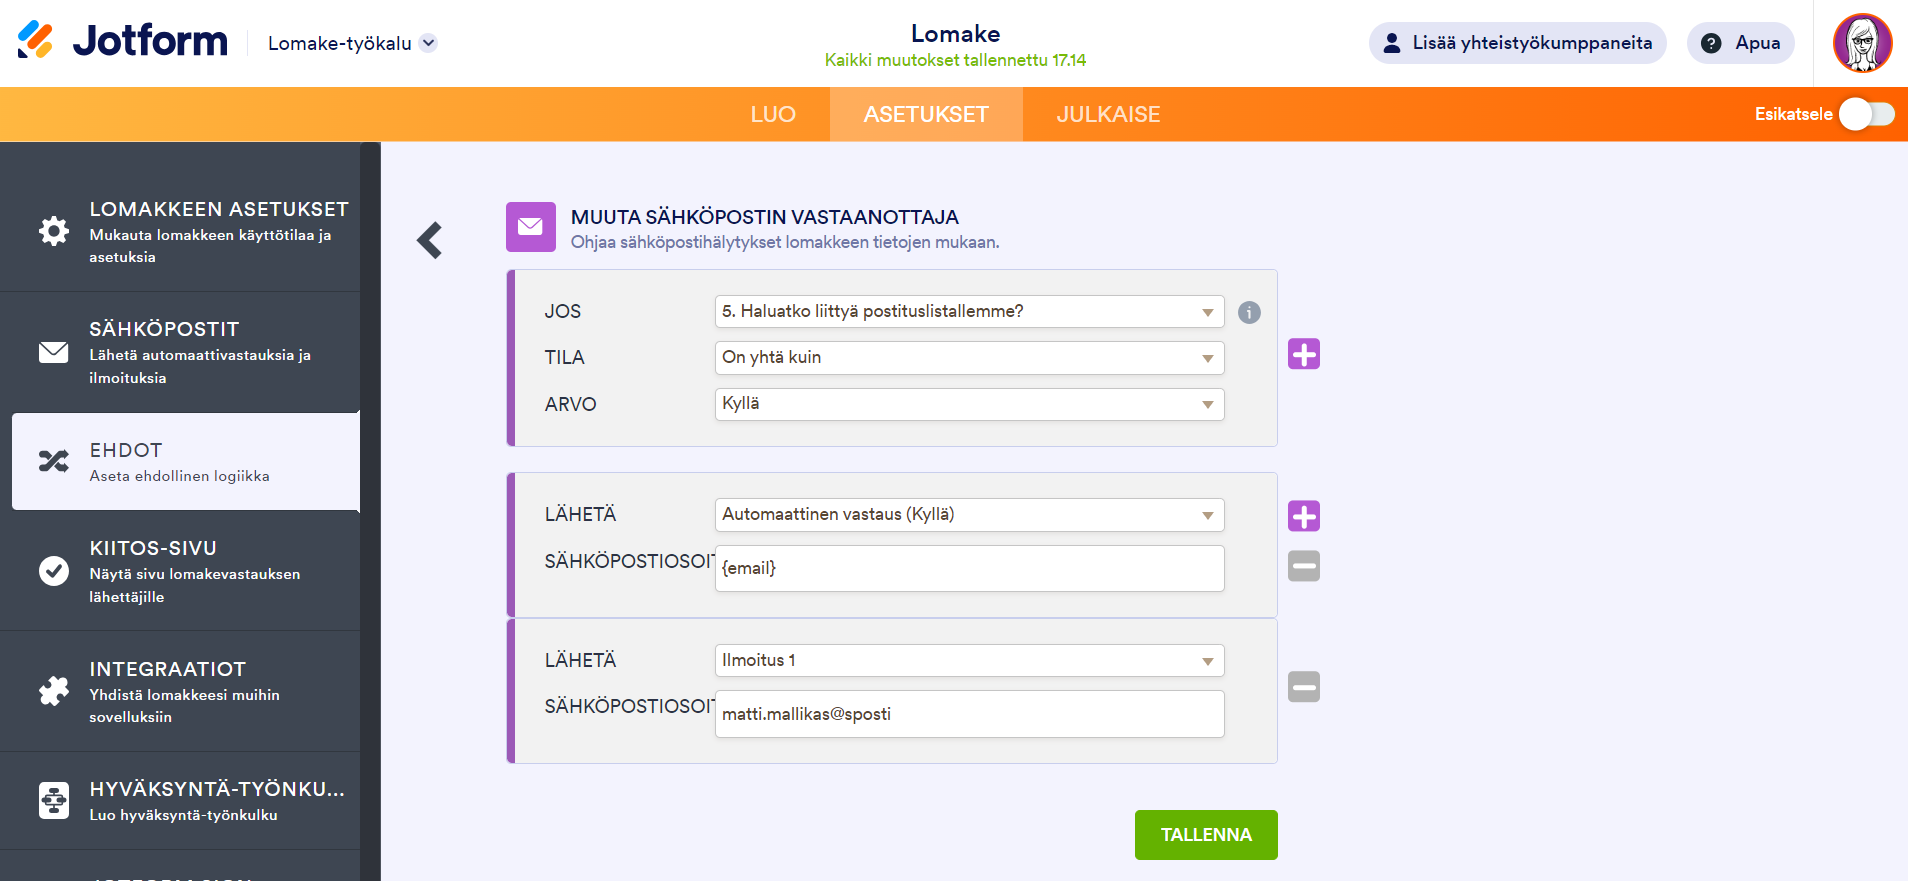Viewport: 1908px width, 881px height.
Task: Click the Lomake form title
Action: (x=955, y=33)
